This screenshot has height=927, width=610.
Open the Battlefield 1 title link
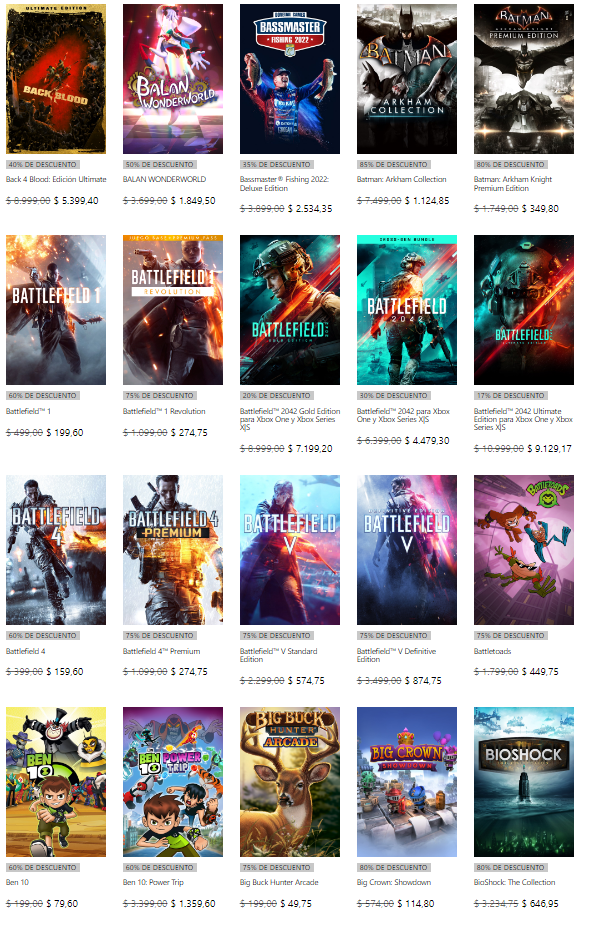click(27, 411)
